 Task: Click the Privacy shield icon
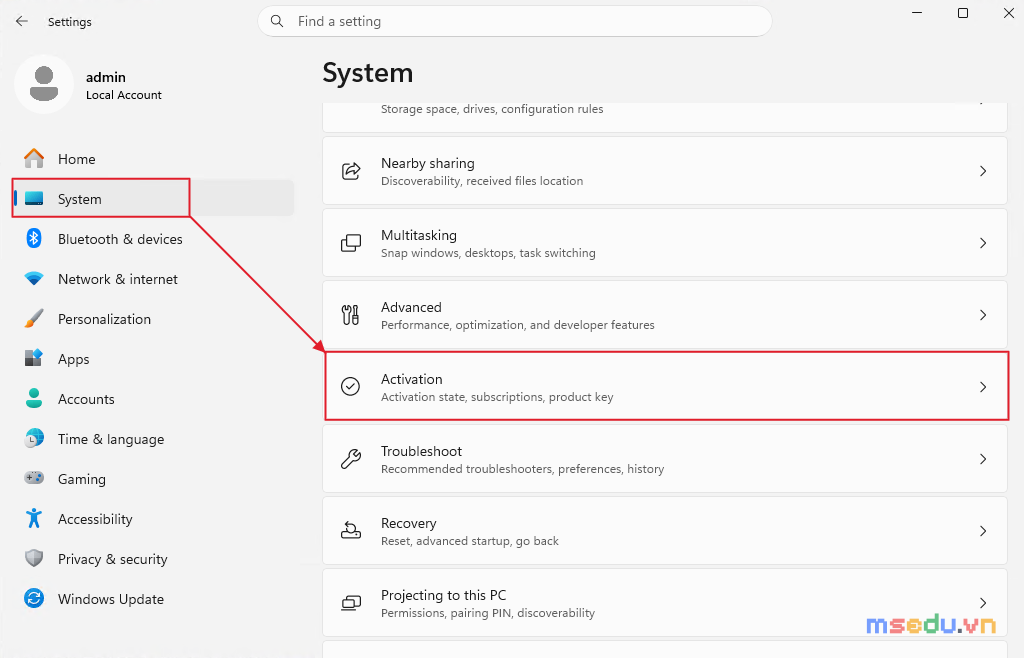coord(34,558)
